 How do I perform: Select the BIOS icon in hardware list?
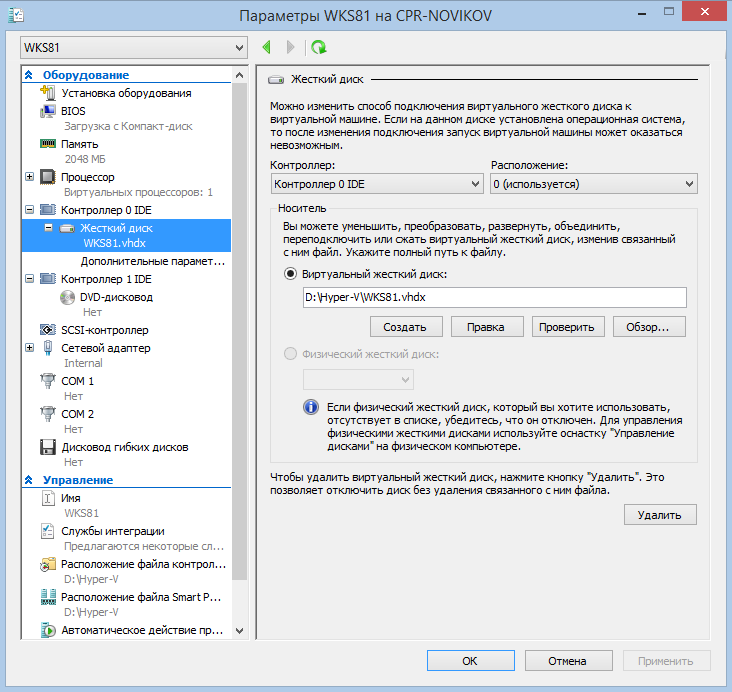click(x=47, y=111)
